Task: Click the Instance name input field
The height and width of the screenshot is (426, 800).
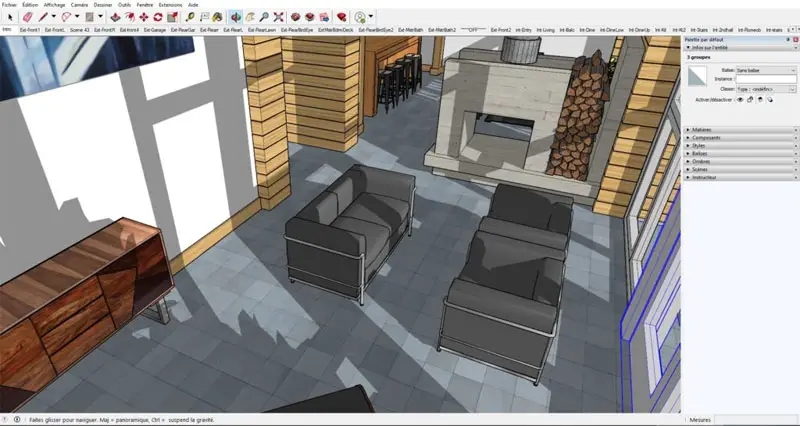Action: (766, 79)
